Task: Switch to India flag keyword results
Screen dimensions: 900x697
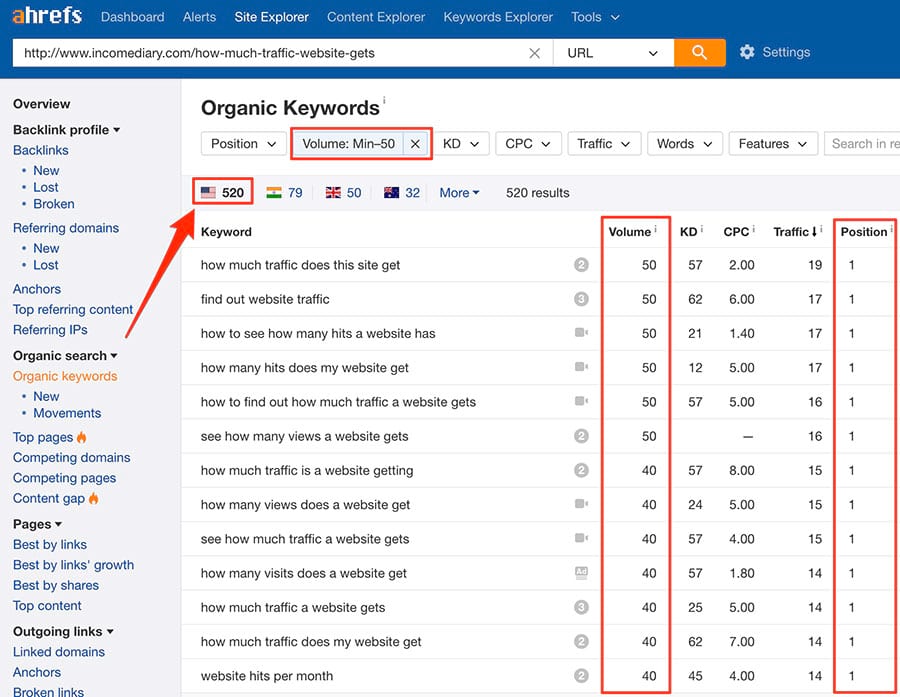Action: tap(284, 192)
